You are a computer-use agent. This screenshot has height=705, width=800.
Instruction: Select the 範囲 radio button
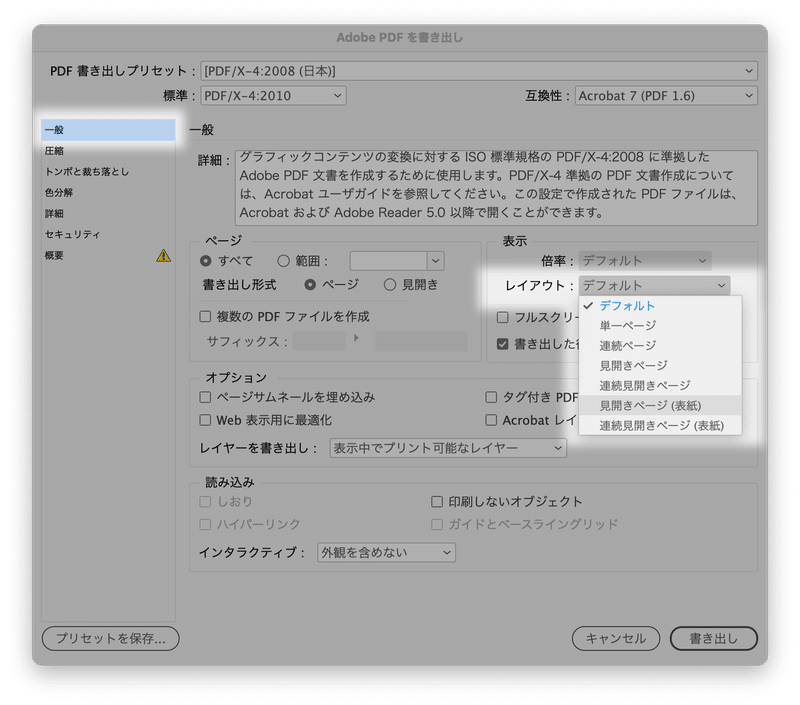coord(283,261)
